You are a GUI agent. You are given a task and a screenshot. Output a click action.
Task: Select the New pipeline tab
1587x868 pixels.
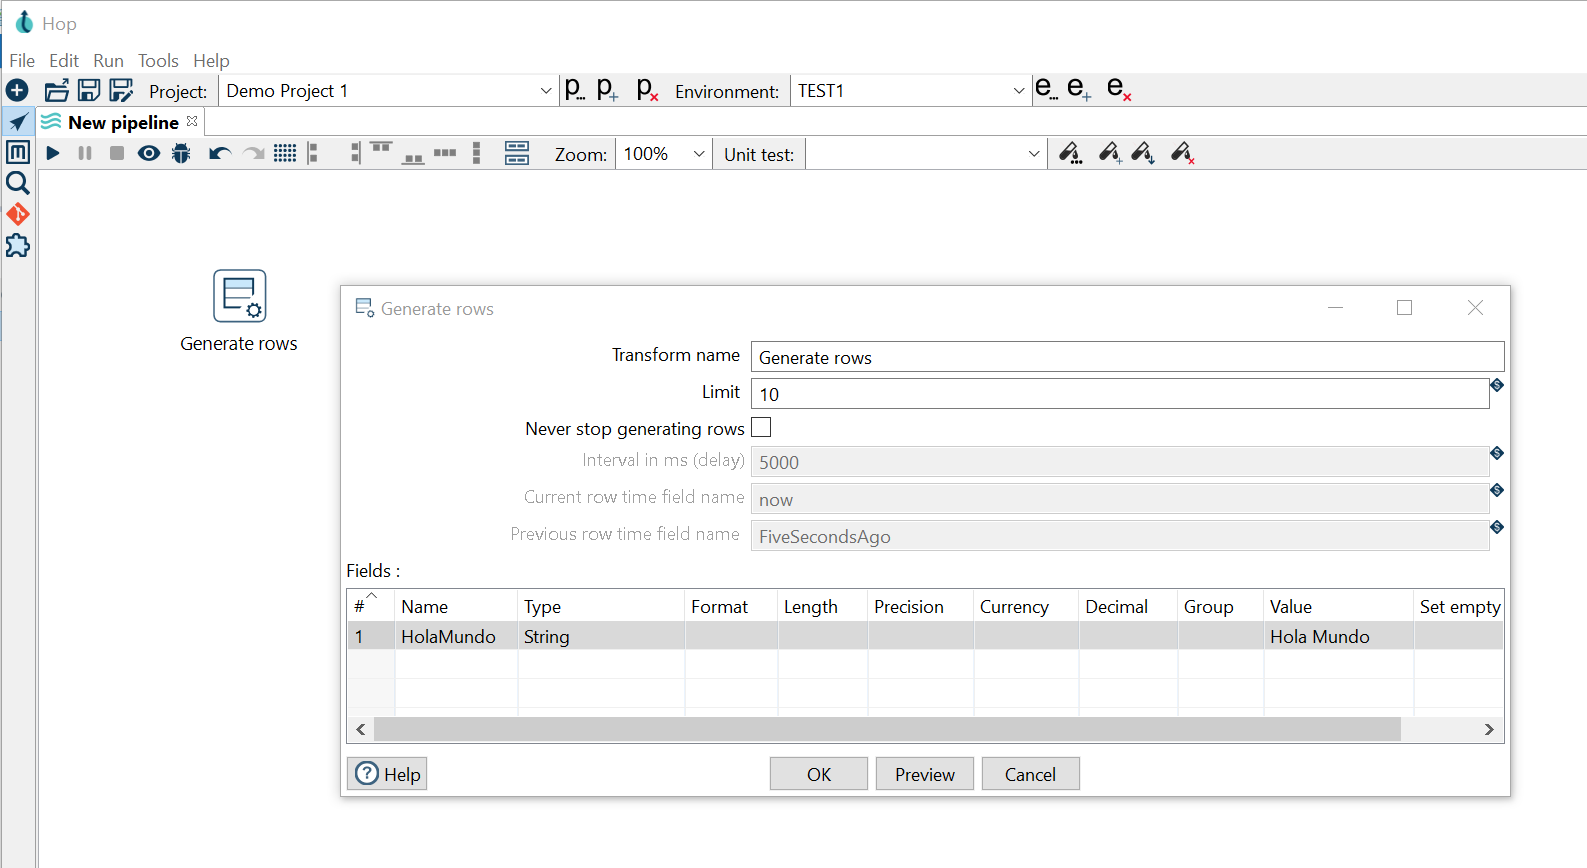(x=121, y=122)
